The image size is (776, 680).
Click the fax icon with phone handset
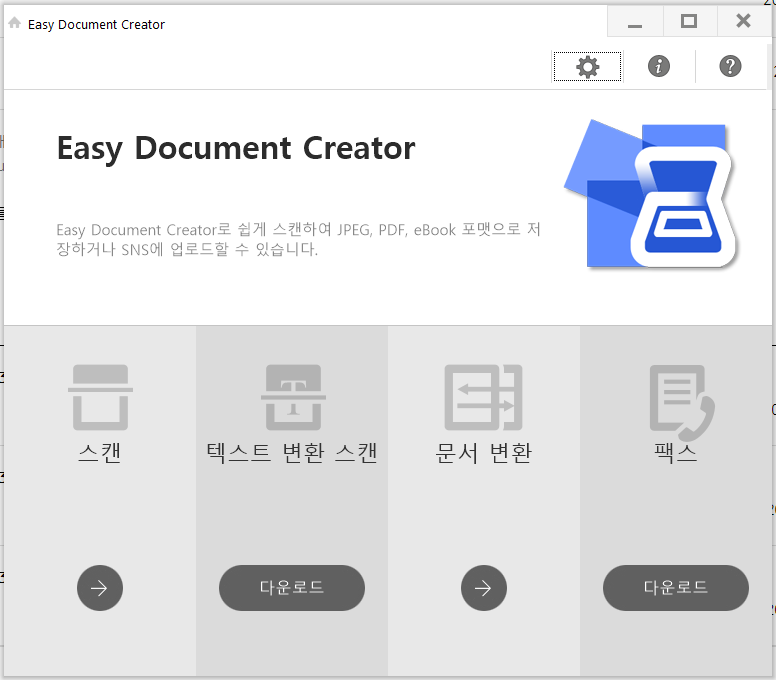tap(682, 402)
